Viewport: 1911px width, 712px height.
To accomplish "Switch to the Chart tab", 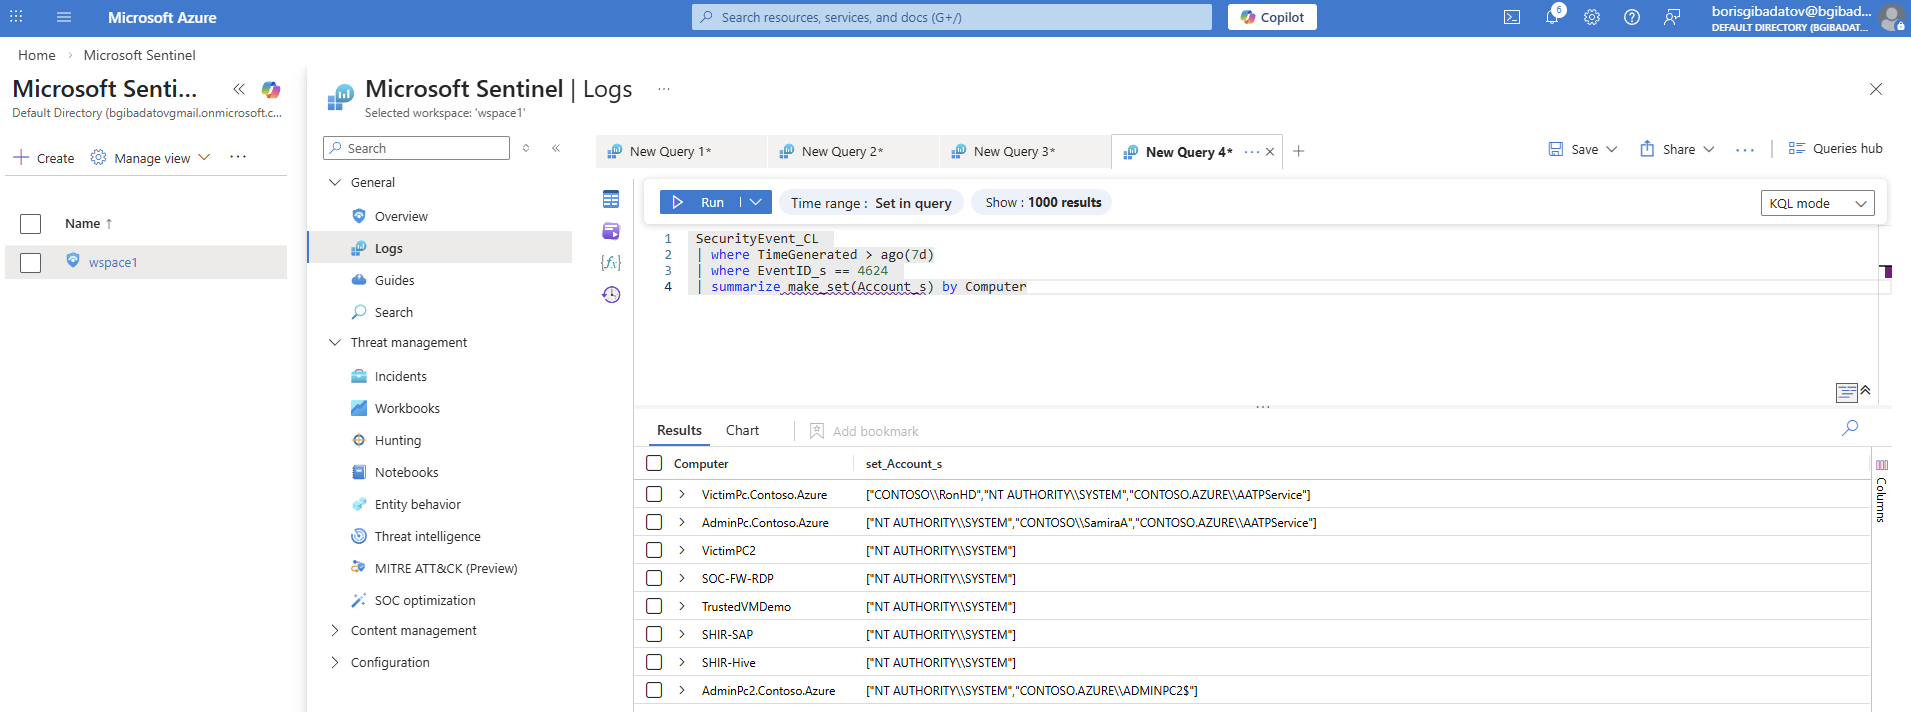I will coord(742,430).
